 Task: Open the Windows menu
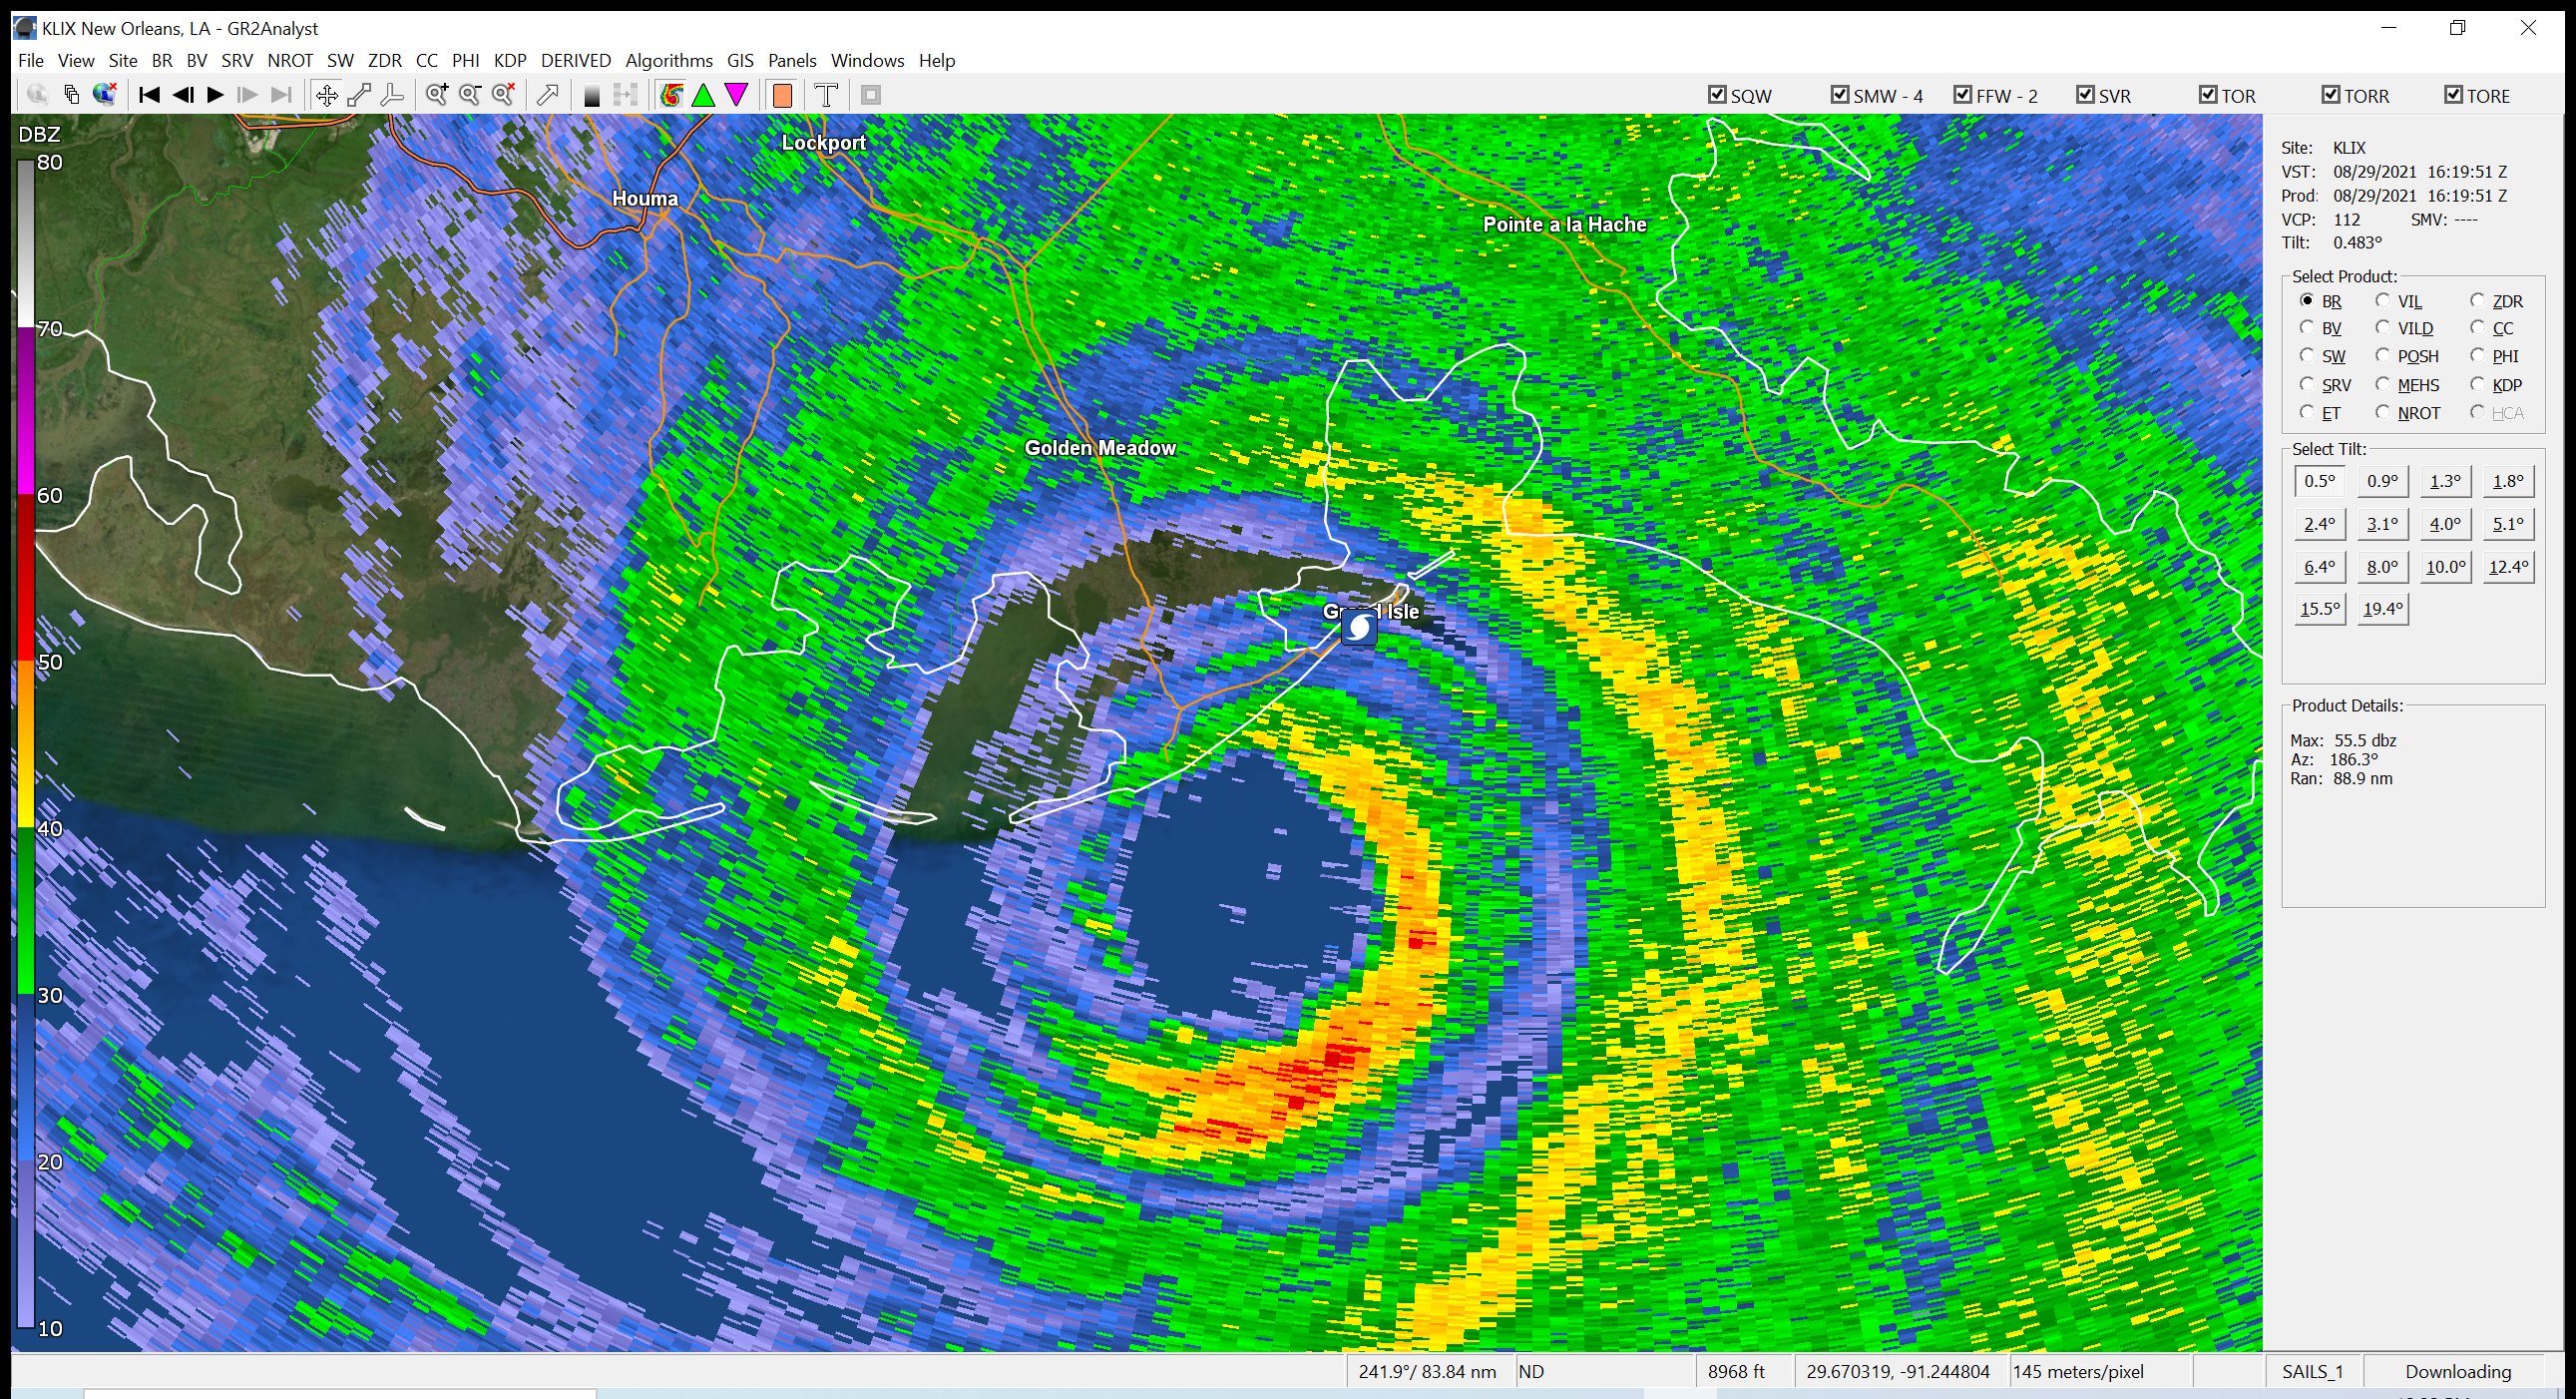867,60
